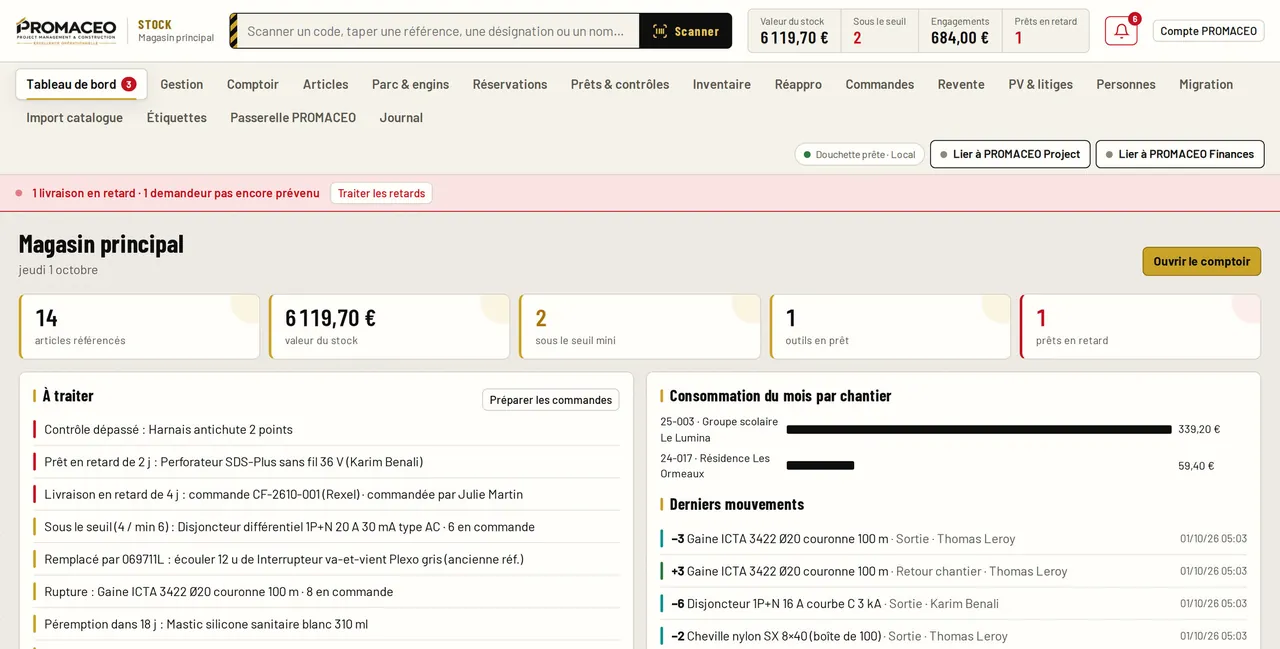1280x649 pixels.
Task: Open the Journal tab
Action: tap(401, 117)
